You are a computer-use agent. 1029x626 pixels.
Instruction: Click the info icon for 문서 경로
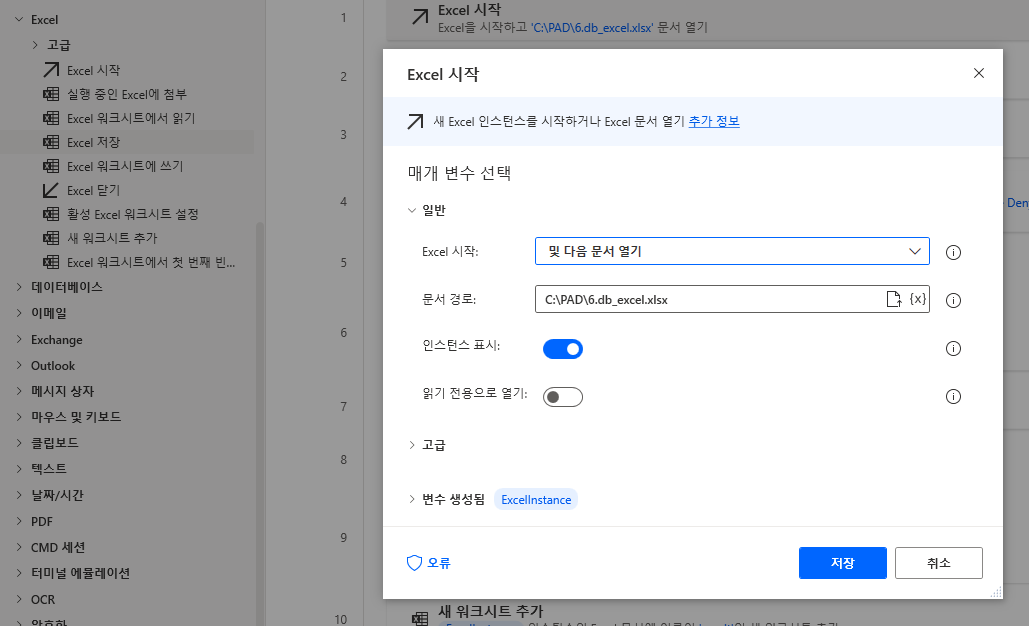click(953, 300)
